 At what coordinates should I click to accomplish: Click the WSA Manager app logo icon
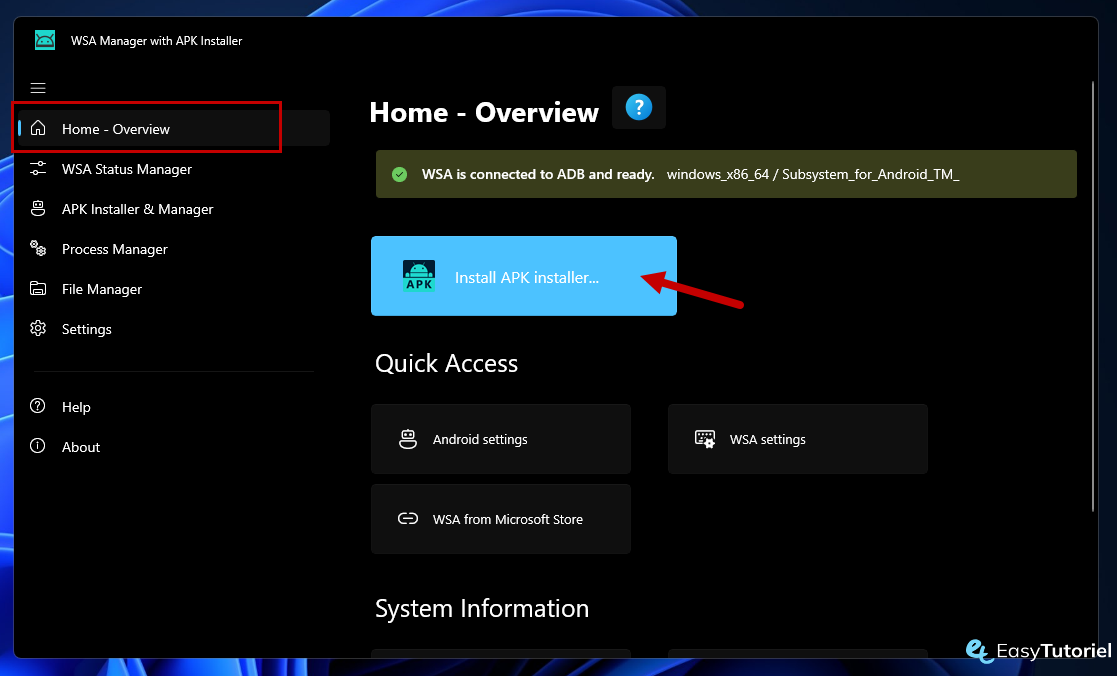[x=45, y=40]
